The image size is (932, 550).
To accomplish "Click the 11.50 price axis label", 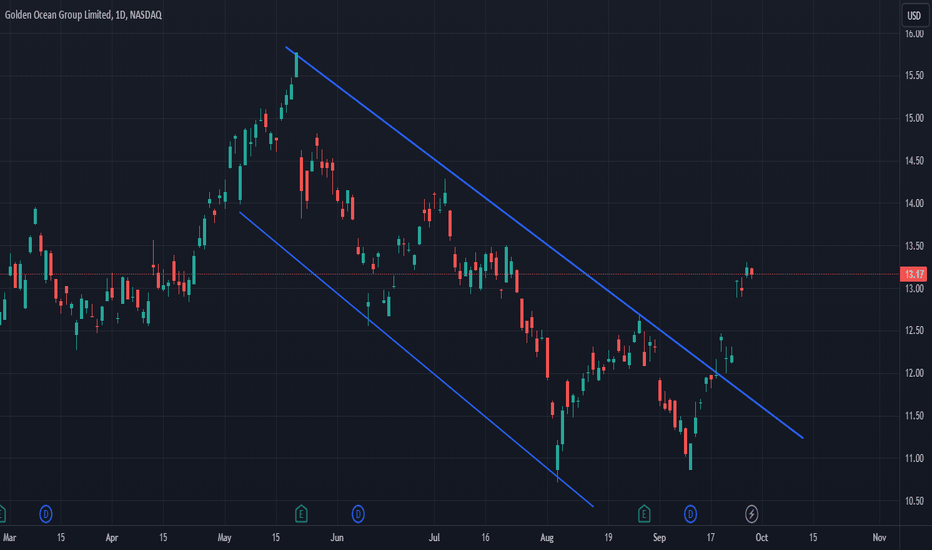I will 914,416.
